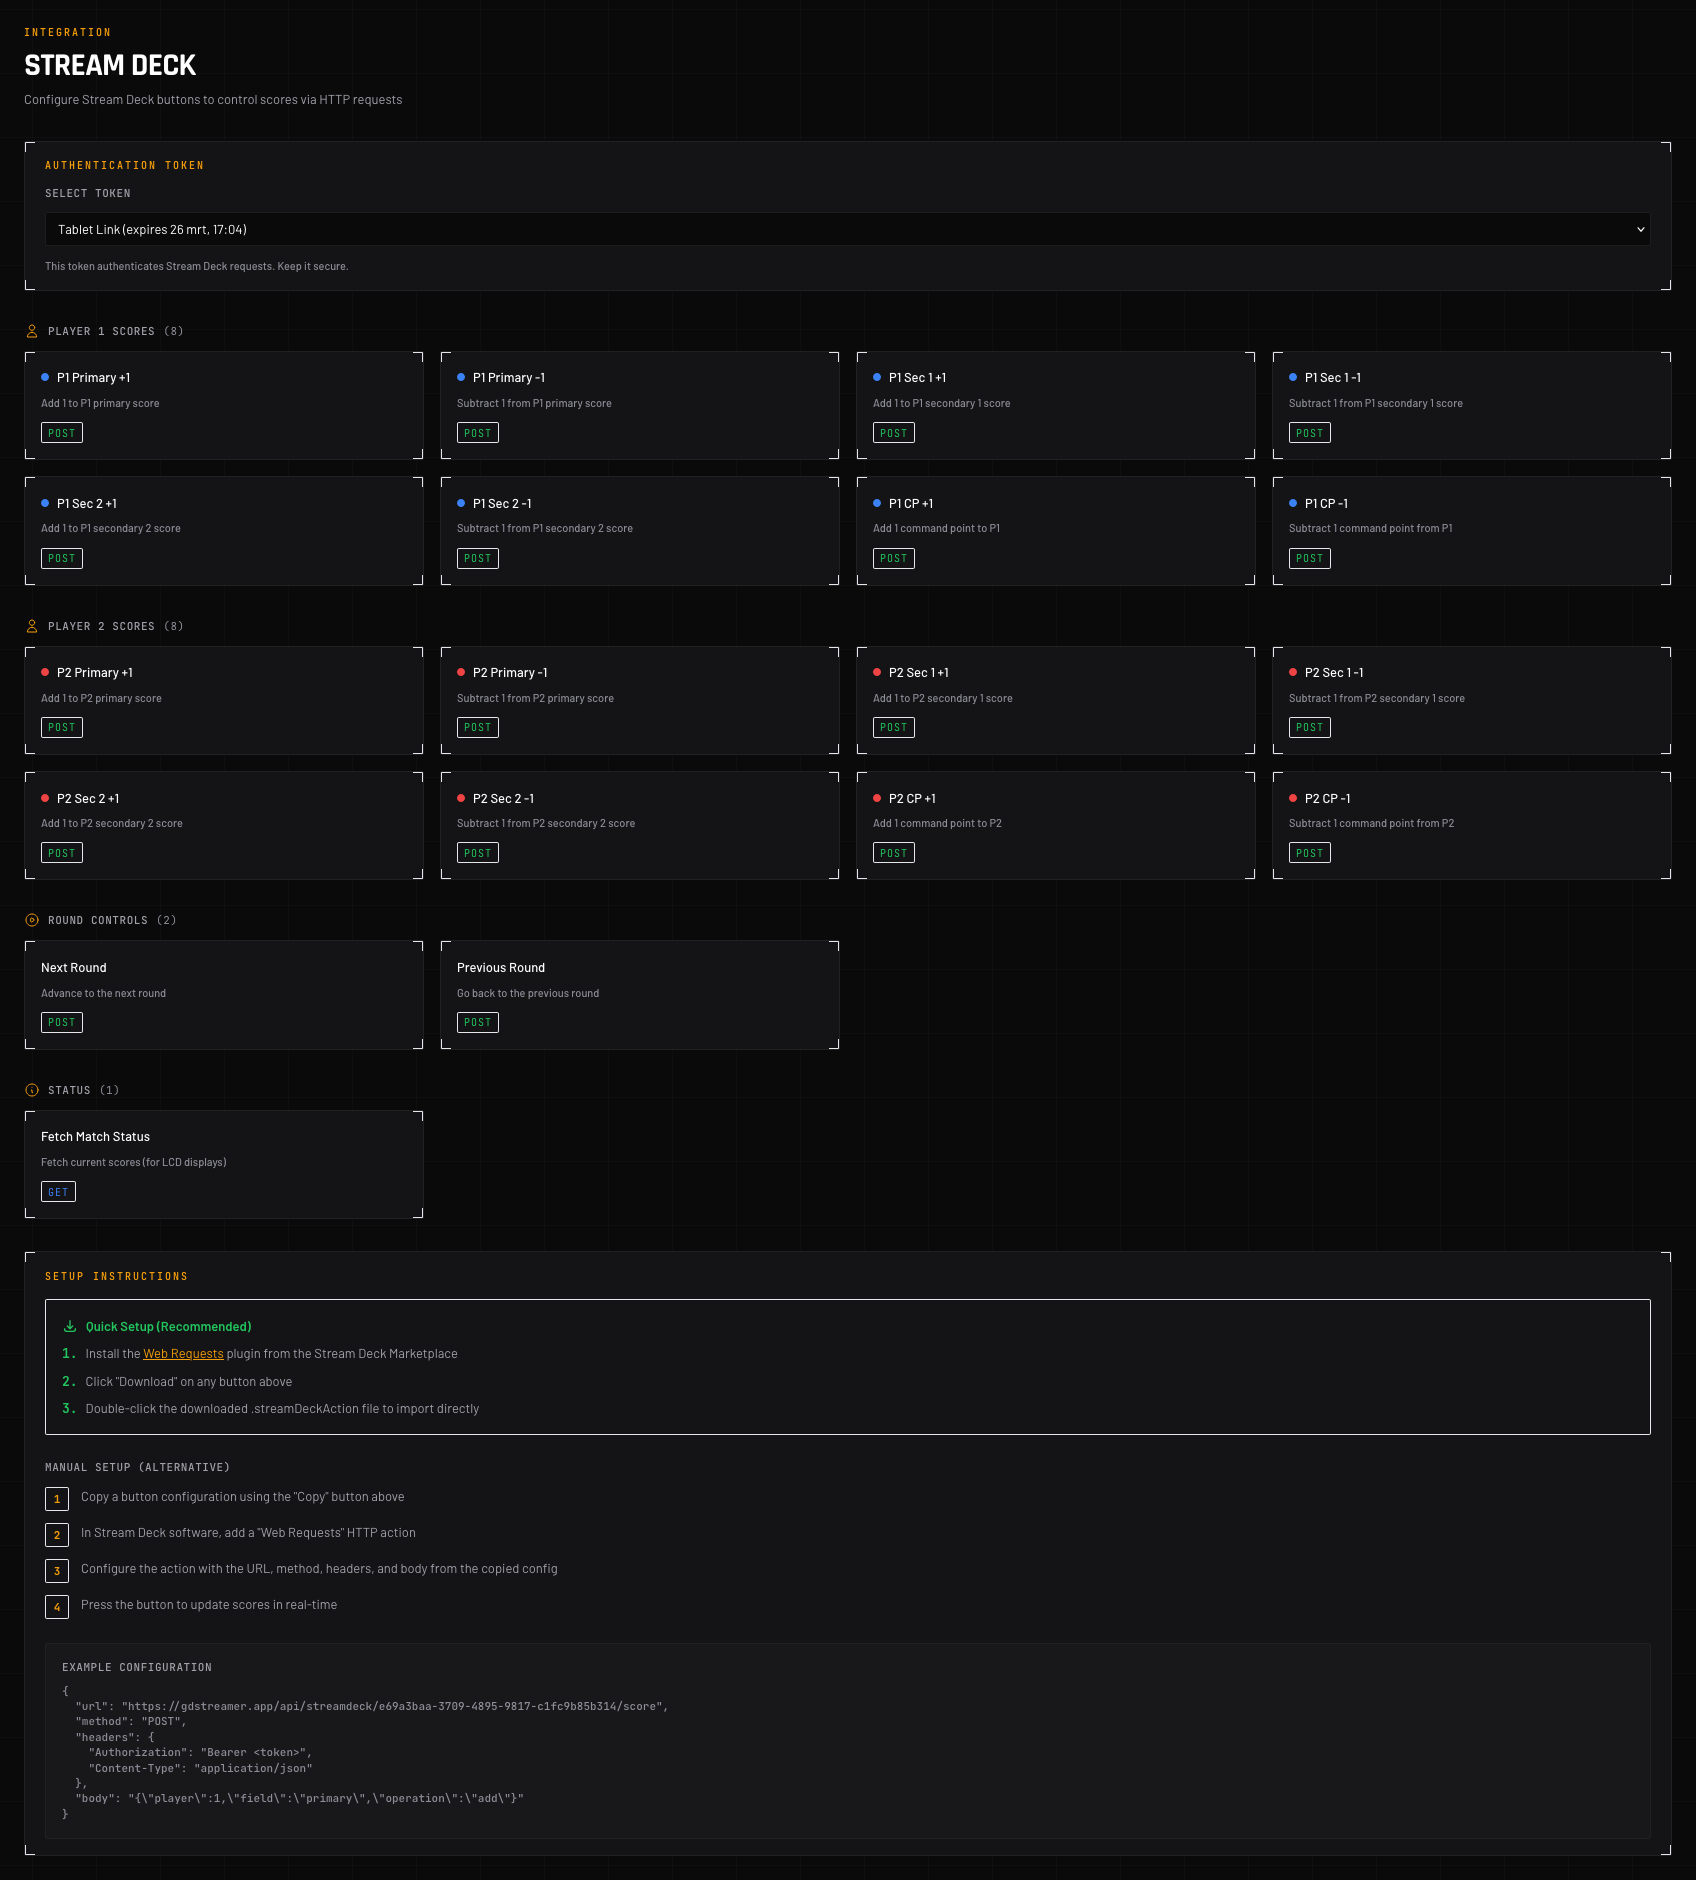Click 'Subtract 1 command point from P2' description

point(1372,824)
